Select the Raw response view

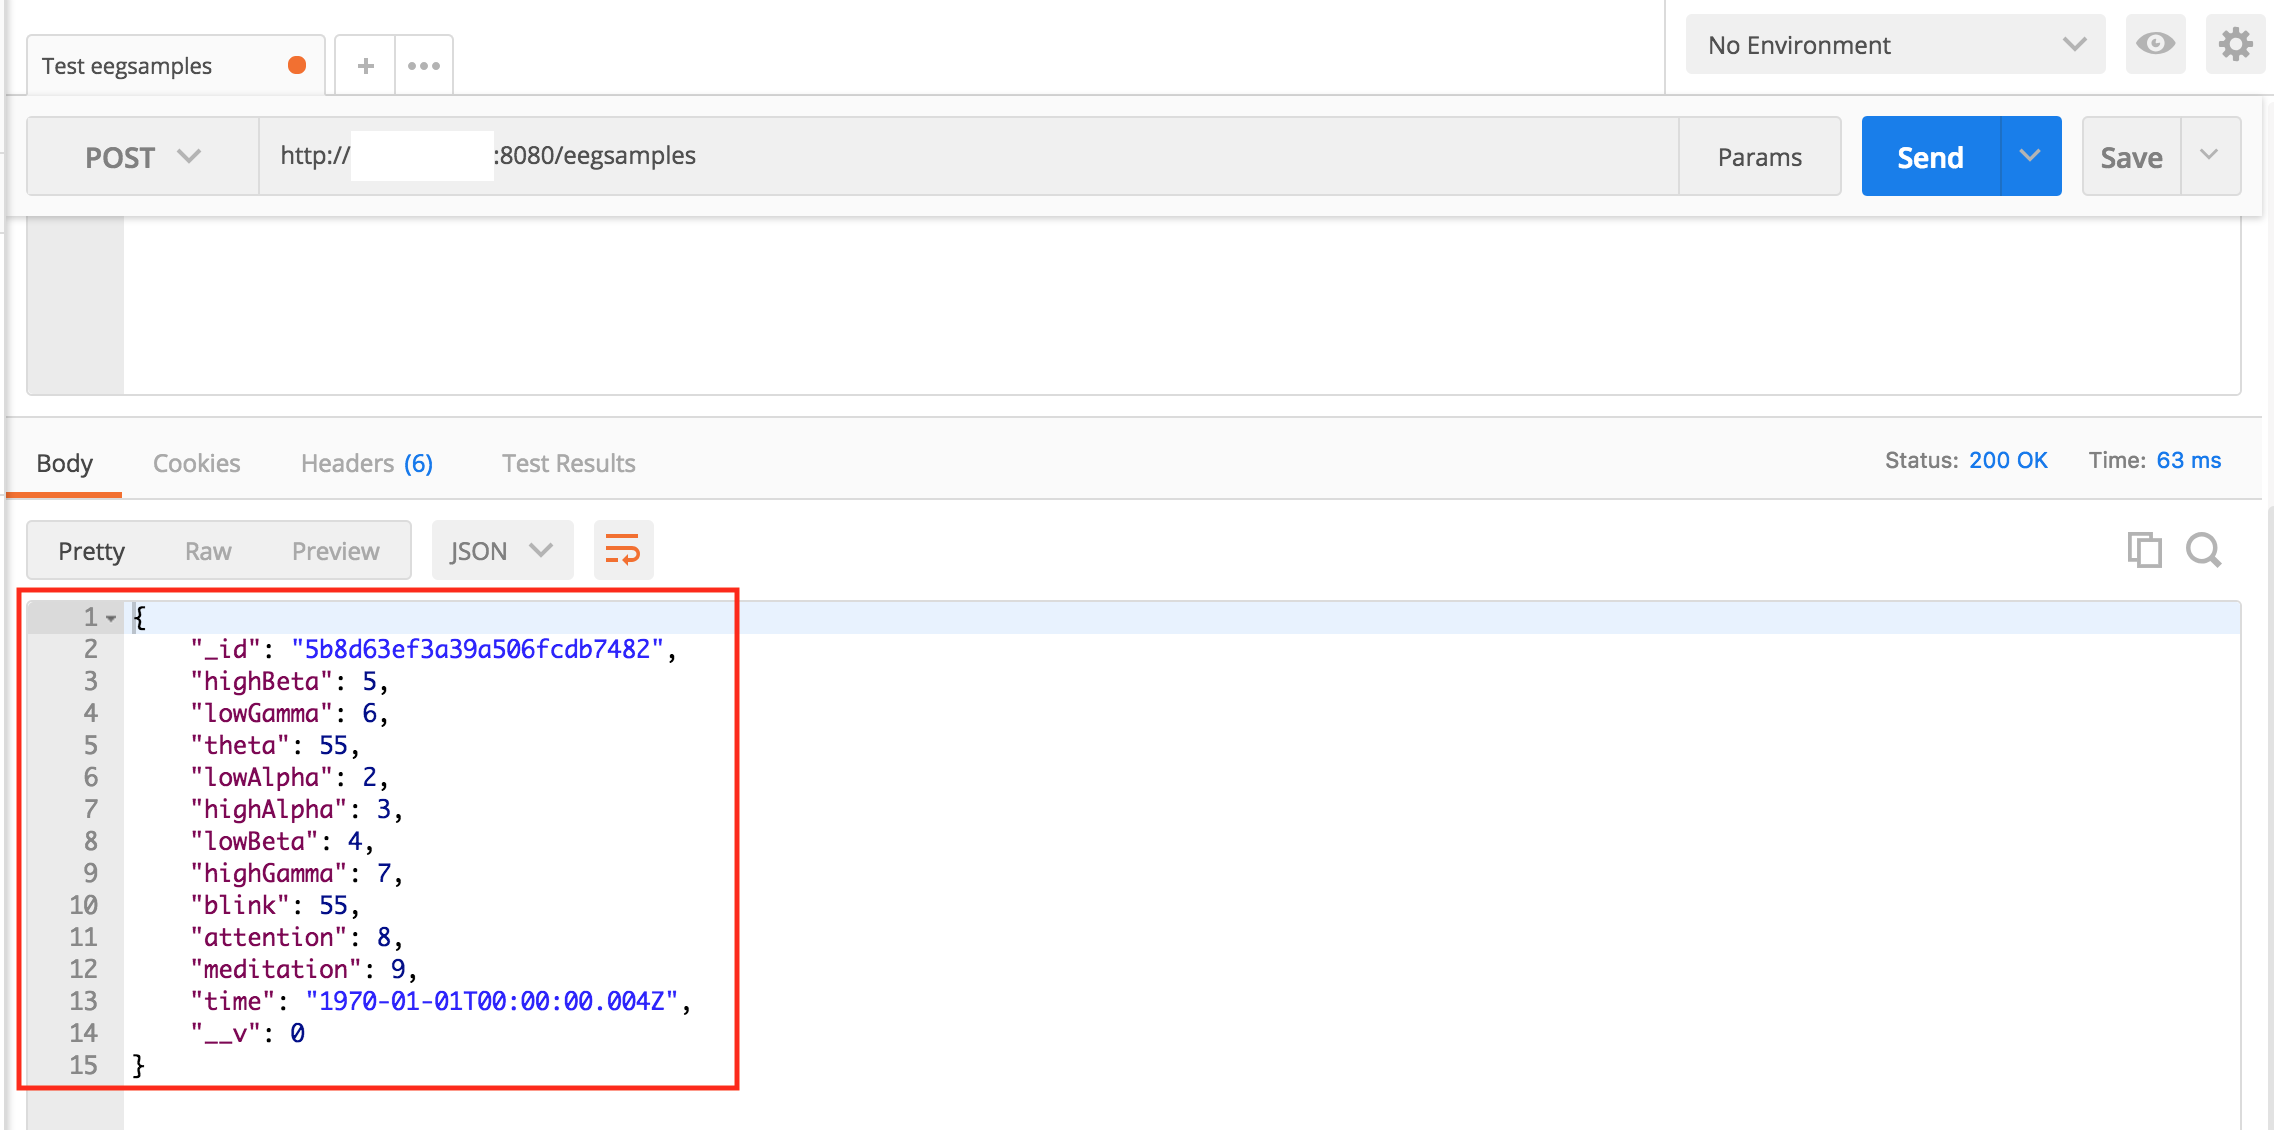[207, 549]
